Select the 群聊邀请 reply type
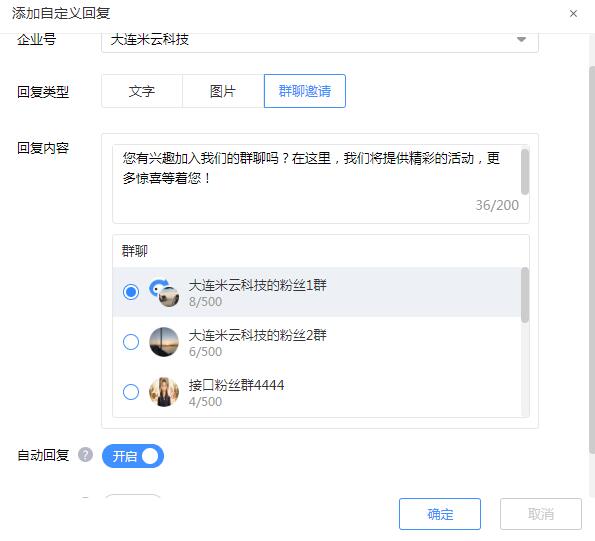 [305, 91]
